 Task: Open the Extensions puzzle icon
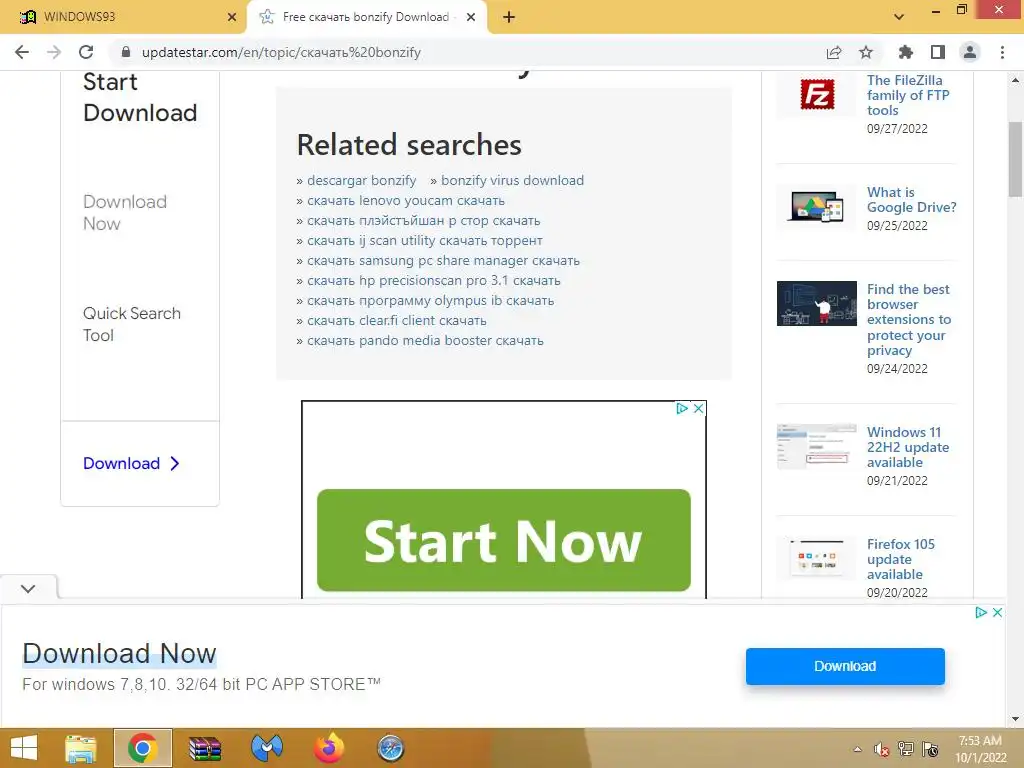click(x=905, y=52)
